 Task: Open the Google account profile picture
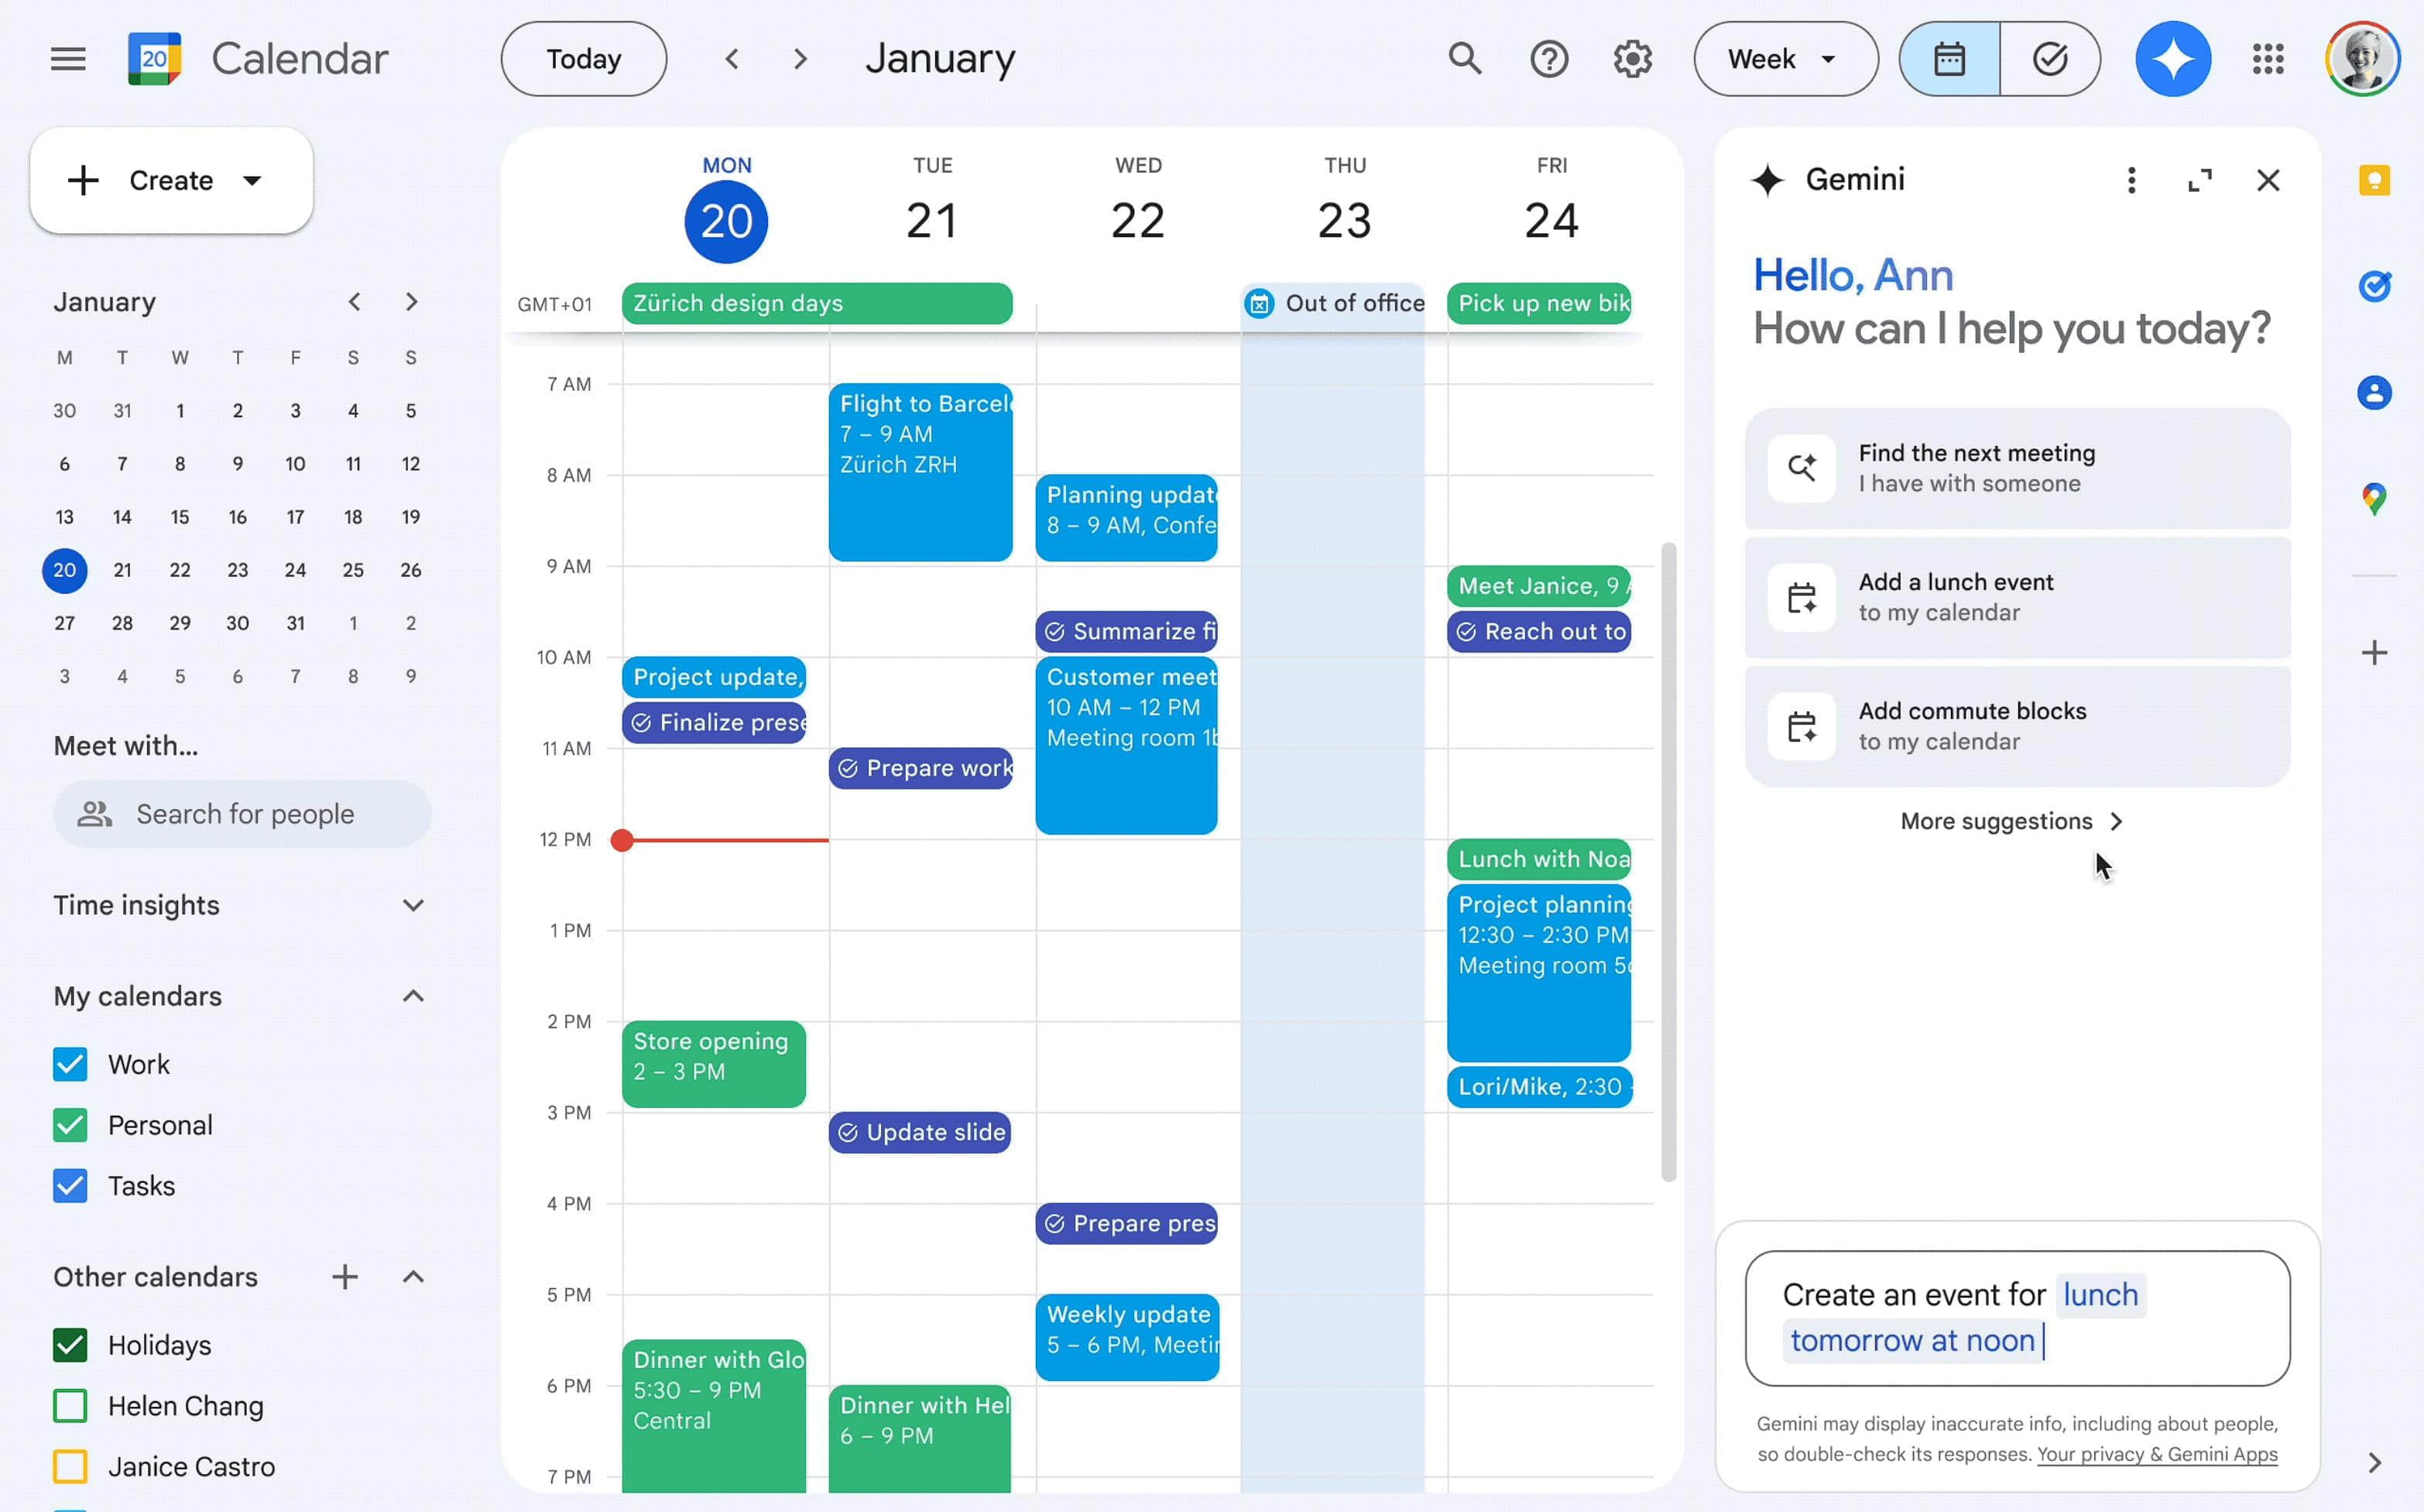point(2362,59)
